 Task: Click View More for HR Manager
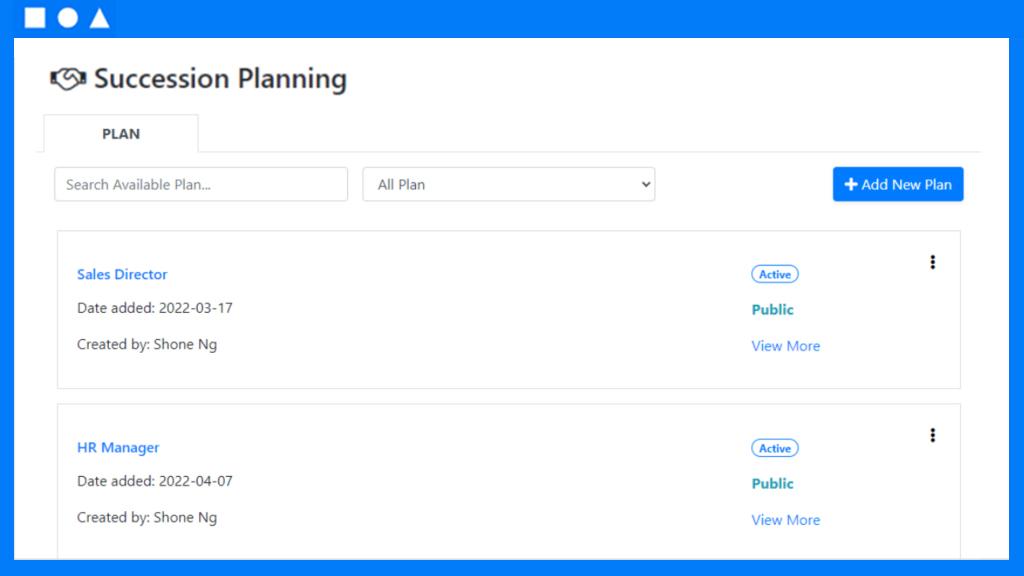[x=786, y=520]
